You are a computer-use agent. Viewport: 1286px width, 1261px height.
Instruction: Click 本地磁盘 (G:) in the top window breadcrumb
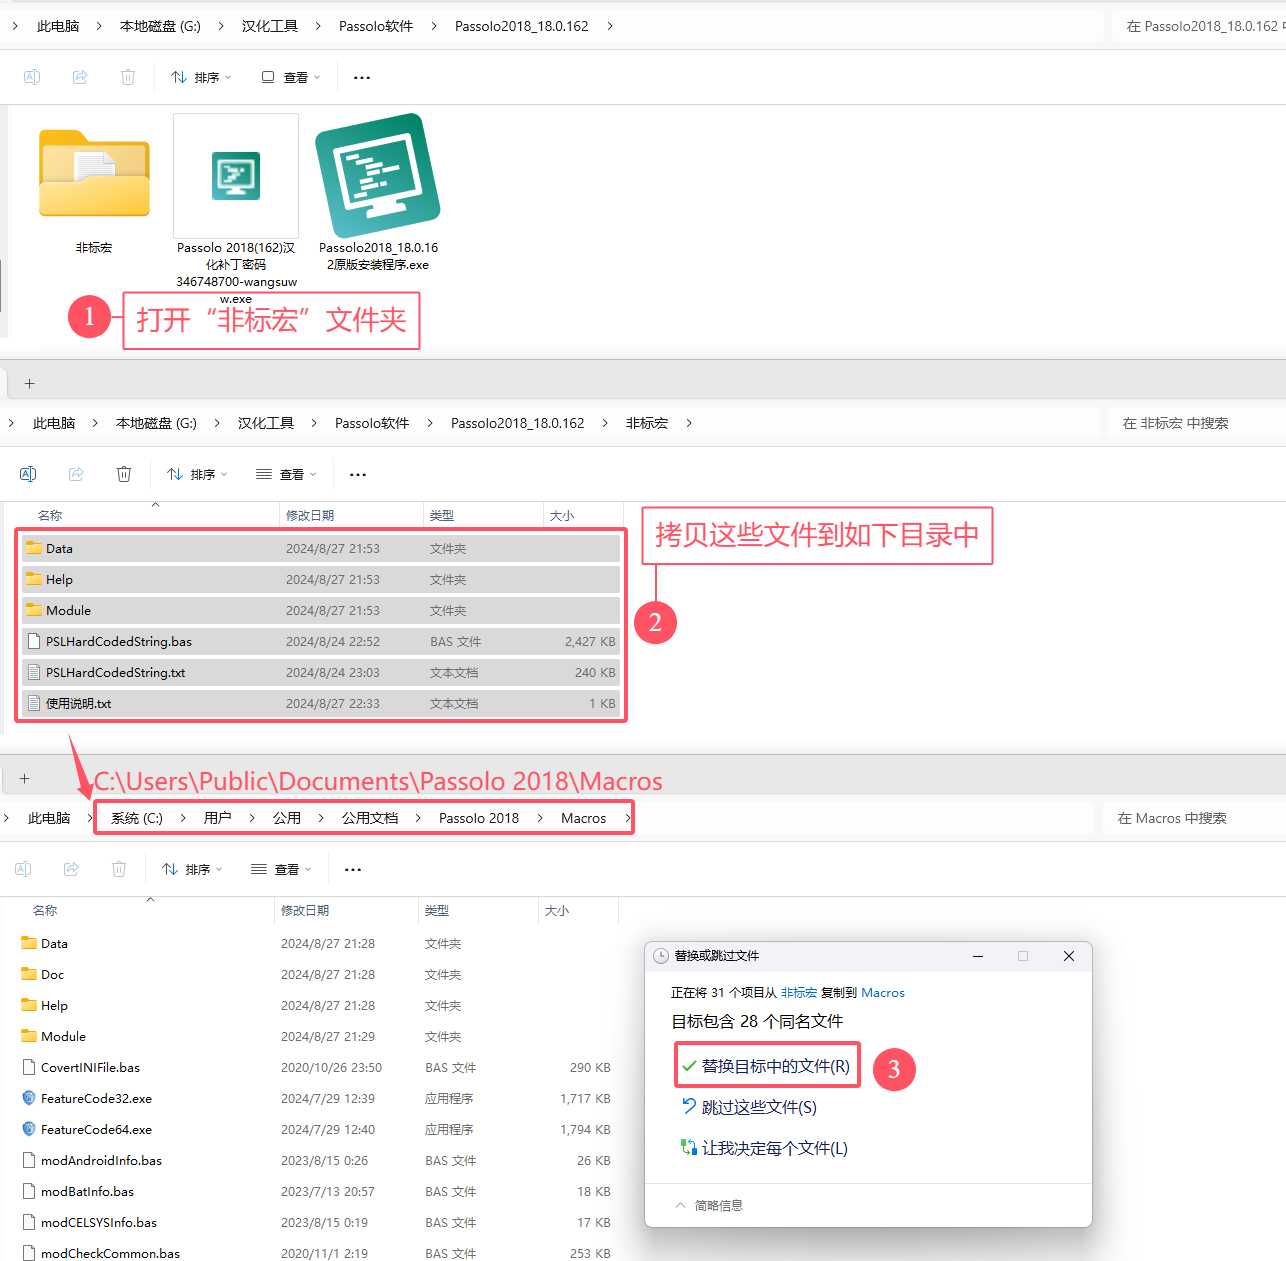tap(160, 26)
